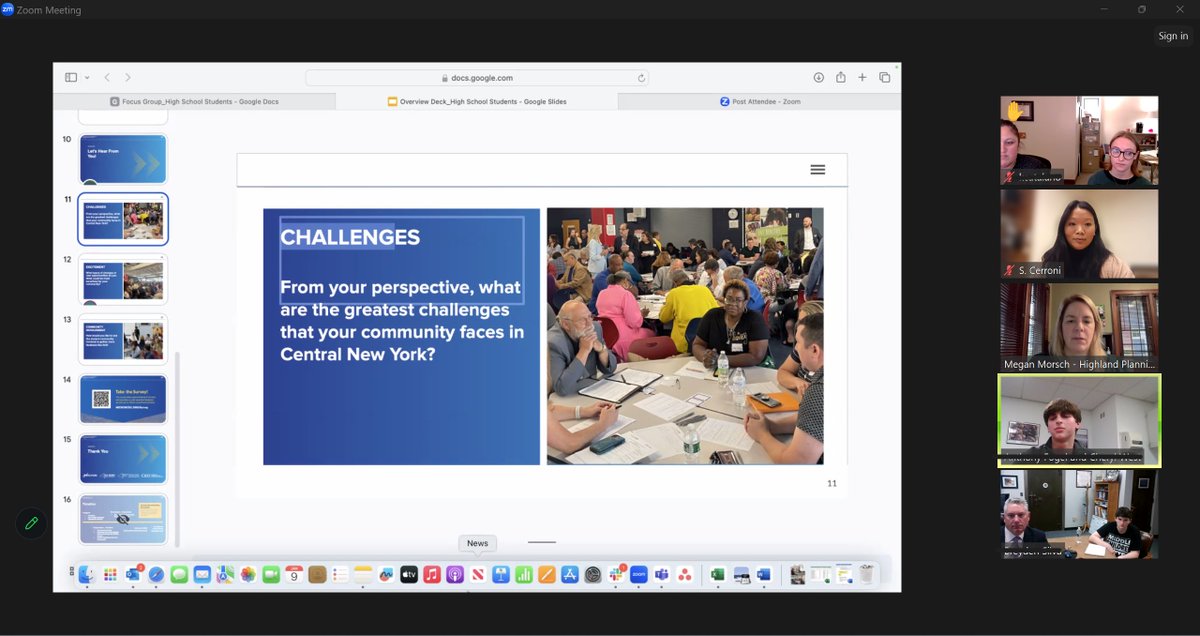
Task: Open Keynote from the Dock
Action: (501, 574)
